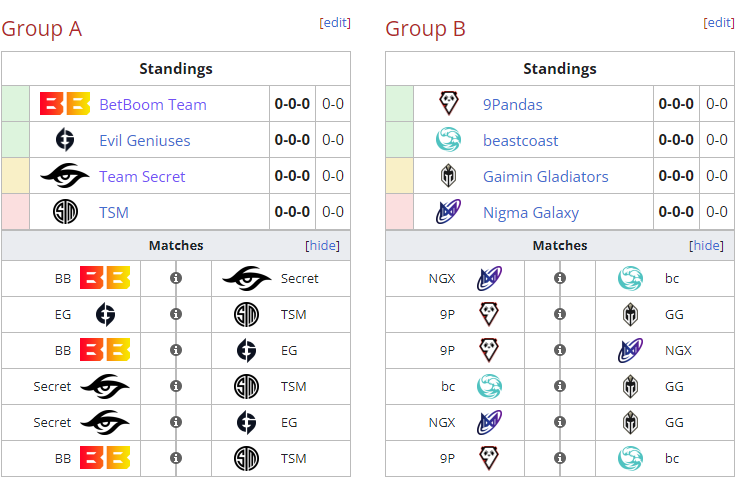Open match info for BB vs Secret
This screenshot has height=480, width=744.
coord(176,278)
